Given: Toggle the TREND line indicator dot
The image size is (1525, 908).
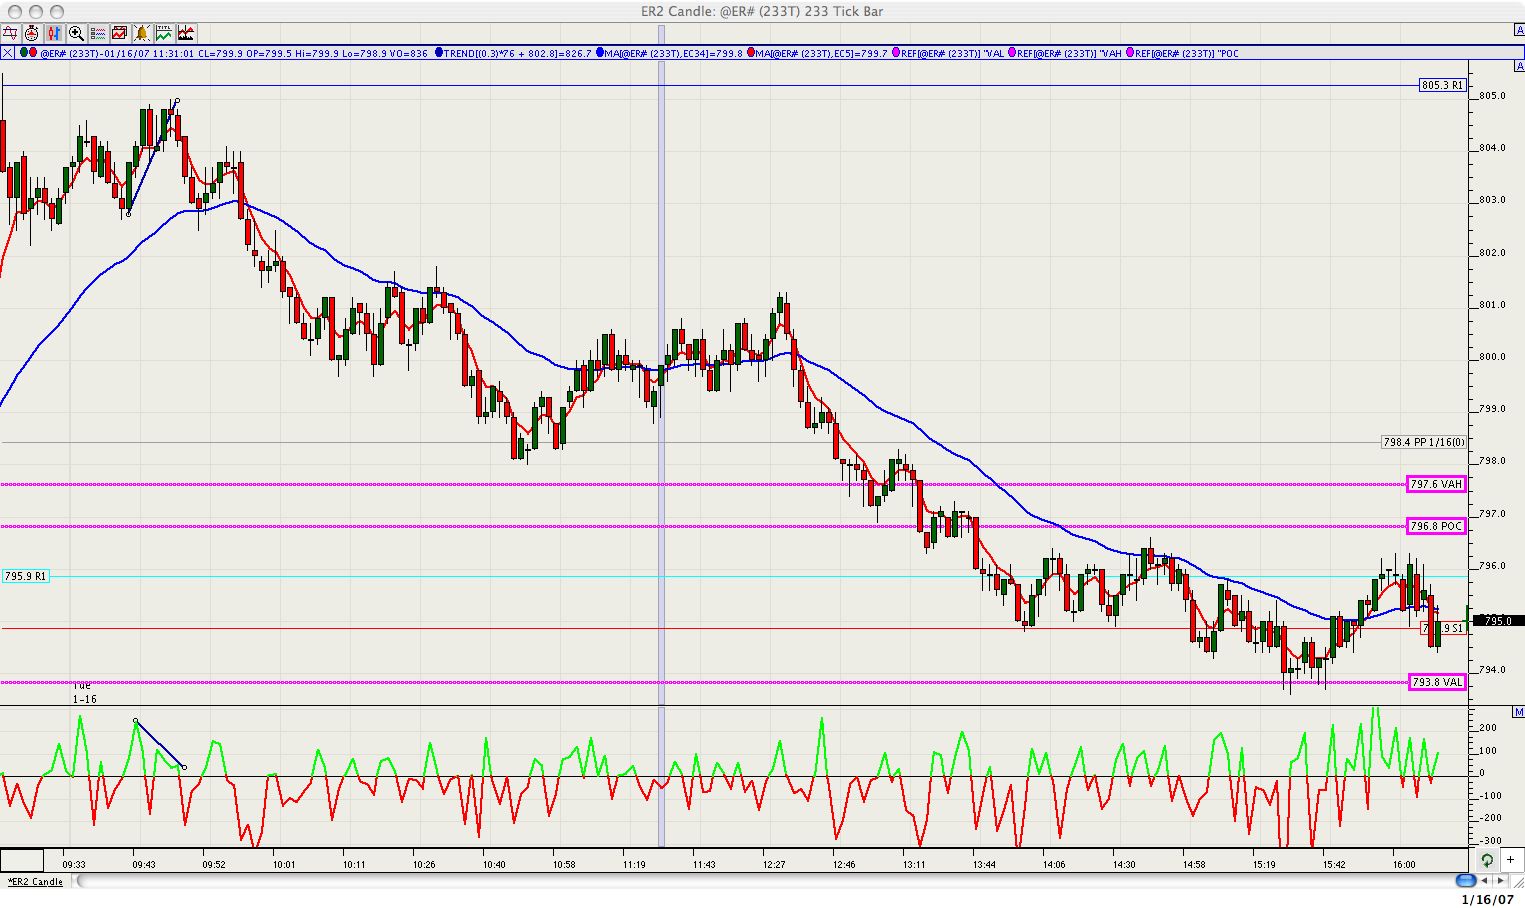Looking at the screenshot, I should point(439,53).
